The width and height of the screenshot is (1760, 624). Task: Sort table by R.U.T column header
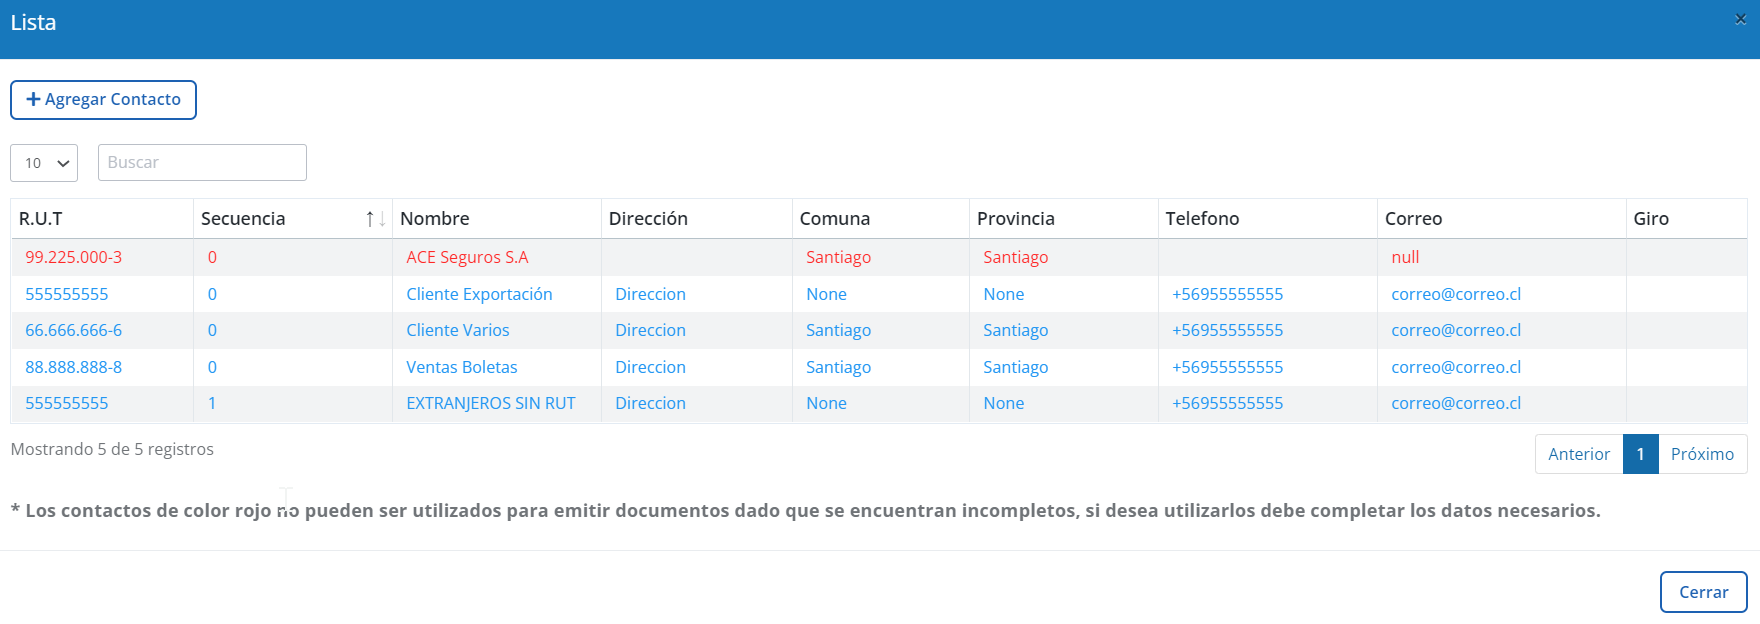[41, 219]
